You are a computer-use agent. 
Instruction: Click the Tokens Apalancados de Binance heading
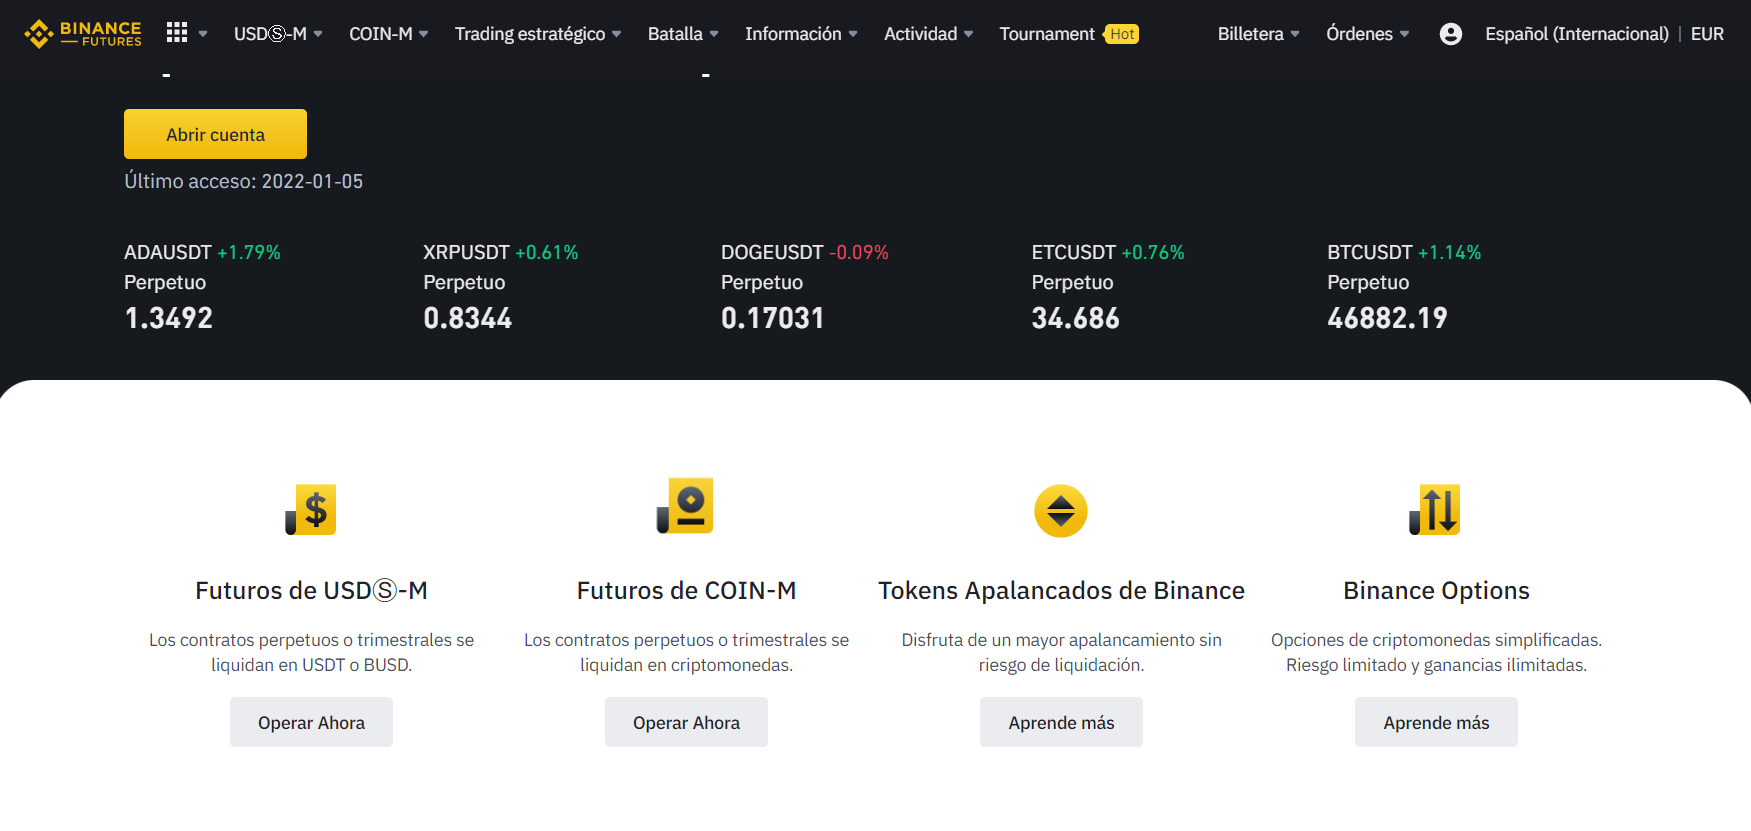pyautogui.click(x=1061, y=591)
